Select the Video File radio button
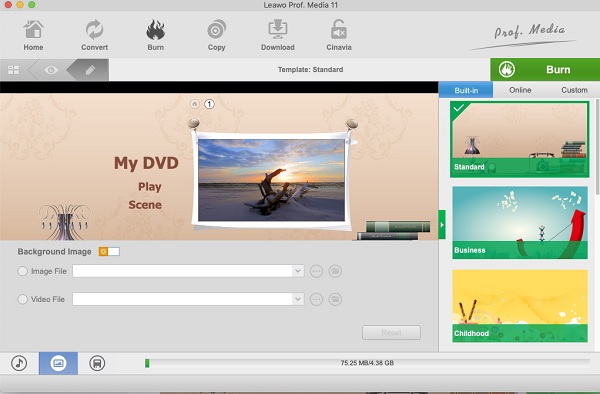This screenshot has width=600, height=394. pos(23,299)
